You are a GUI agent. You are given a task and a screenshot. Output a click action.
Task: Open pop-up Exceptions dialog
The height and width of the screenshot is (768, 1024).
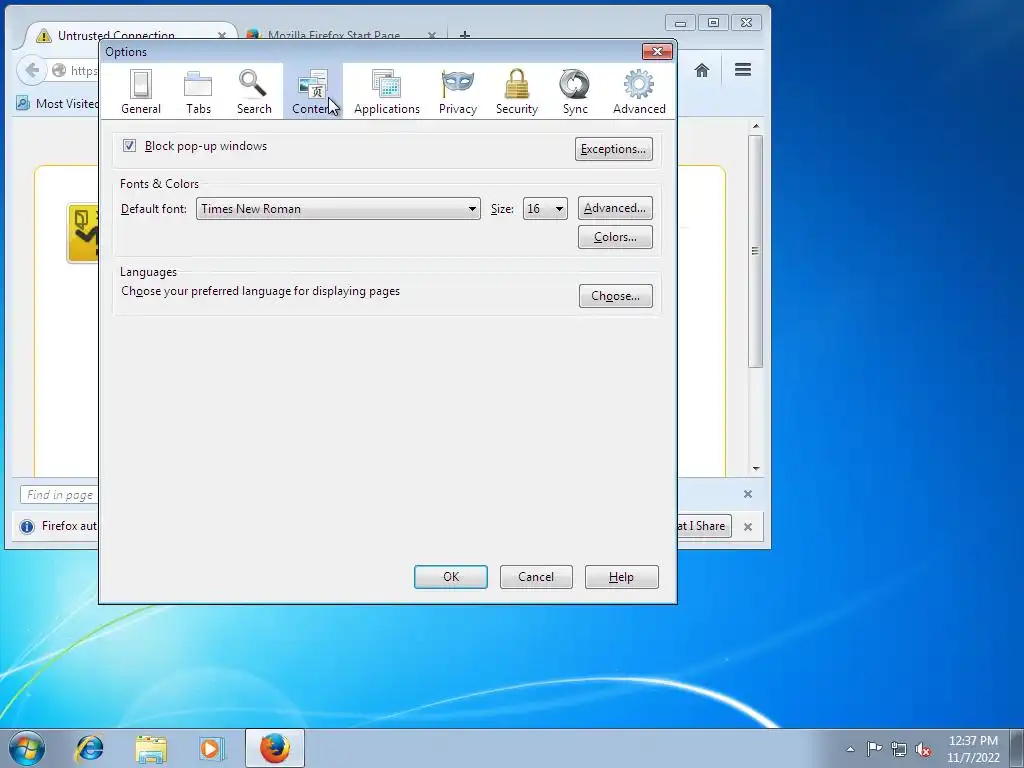613,149
